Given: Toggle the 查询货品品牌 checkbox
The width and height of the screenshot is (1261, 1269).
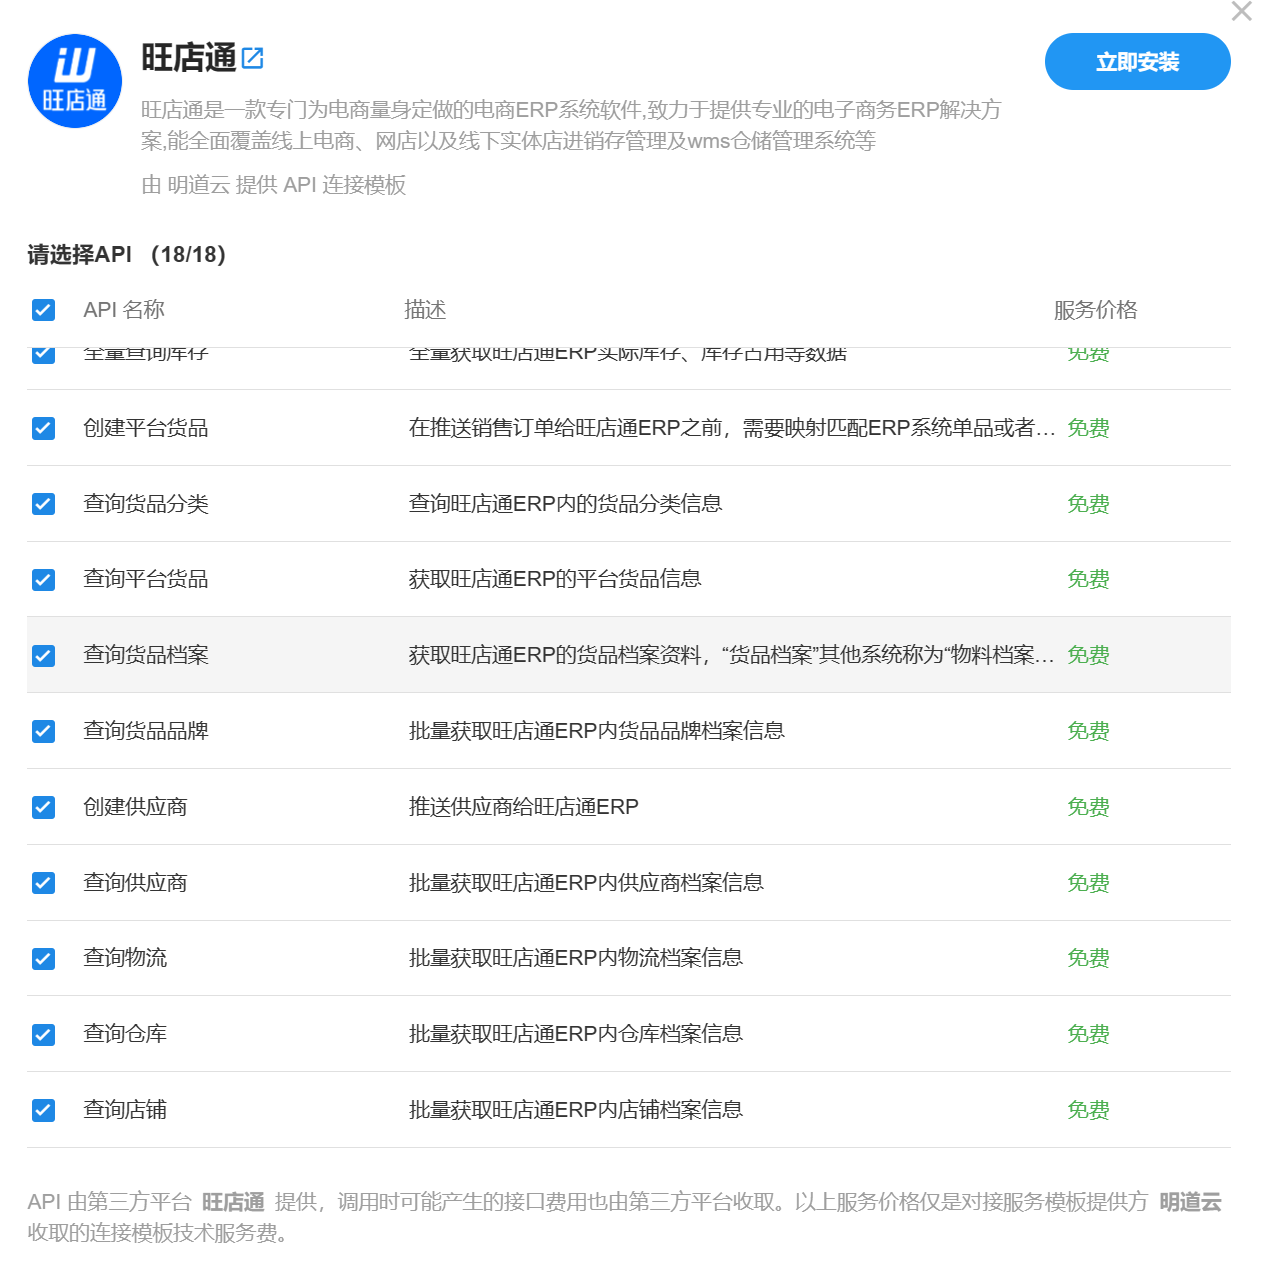Looking at the screenshot, I should pyautogui.click(x=43, y=731).
